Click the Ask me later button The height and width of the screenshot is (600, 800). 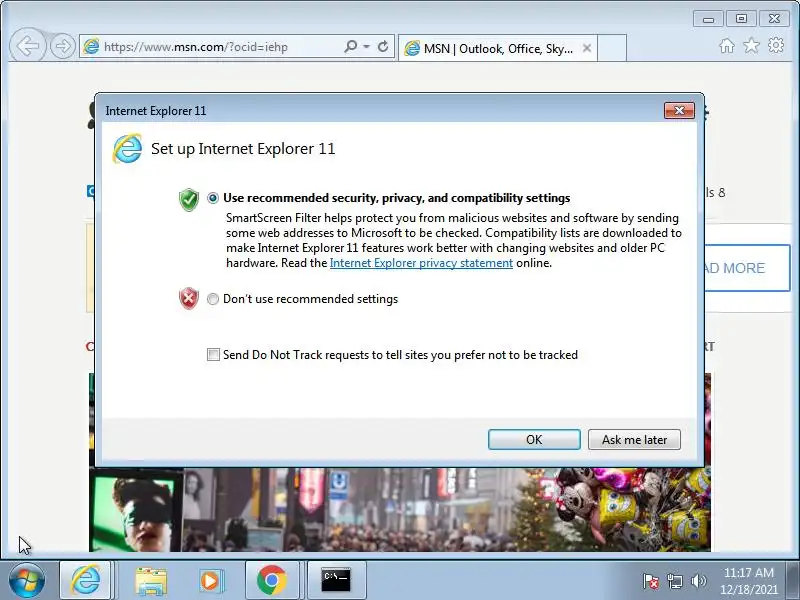pos(634,439)
